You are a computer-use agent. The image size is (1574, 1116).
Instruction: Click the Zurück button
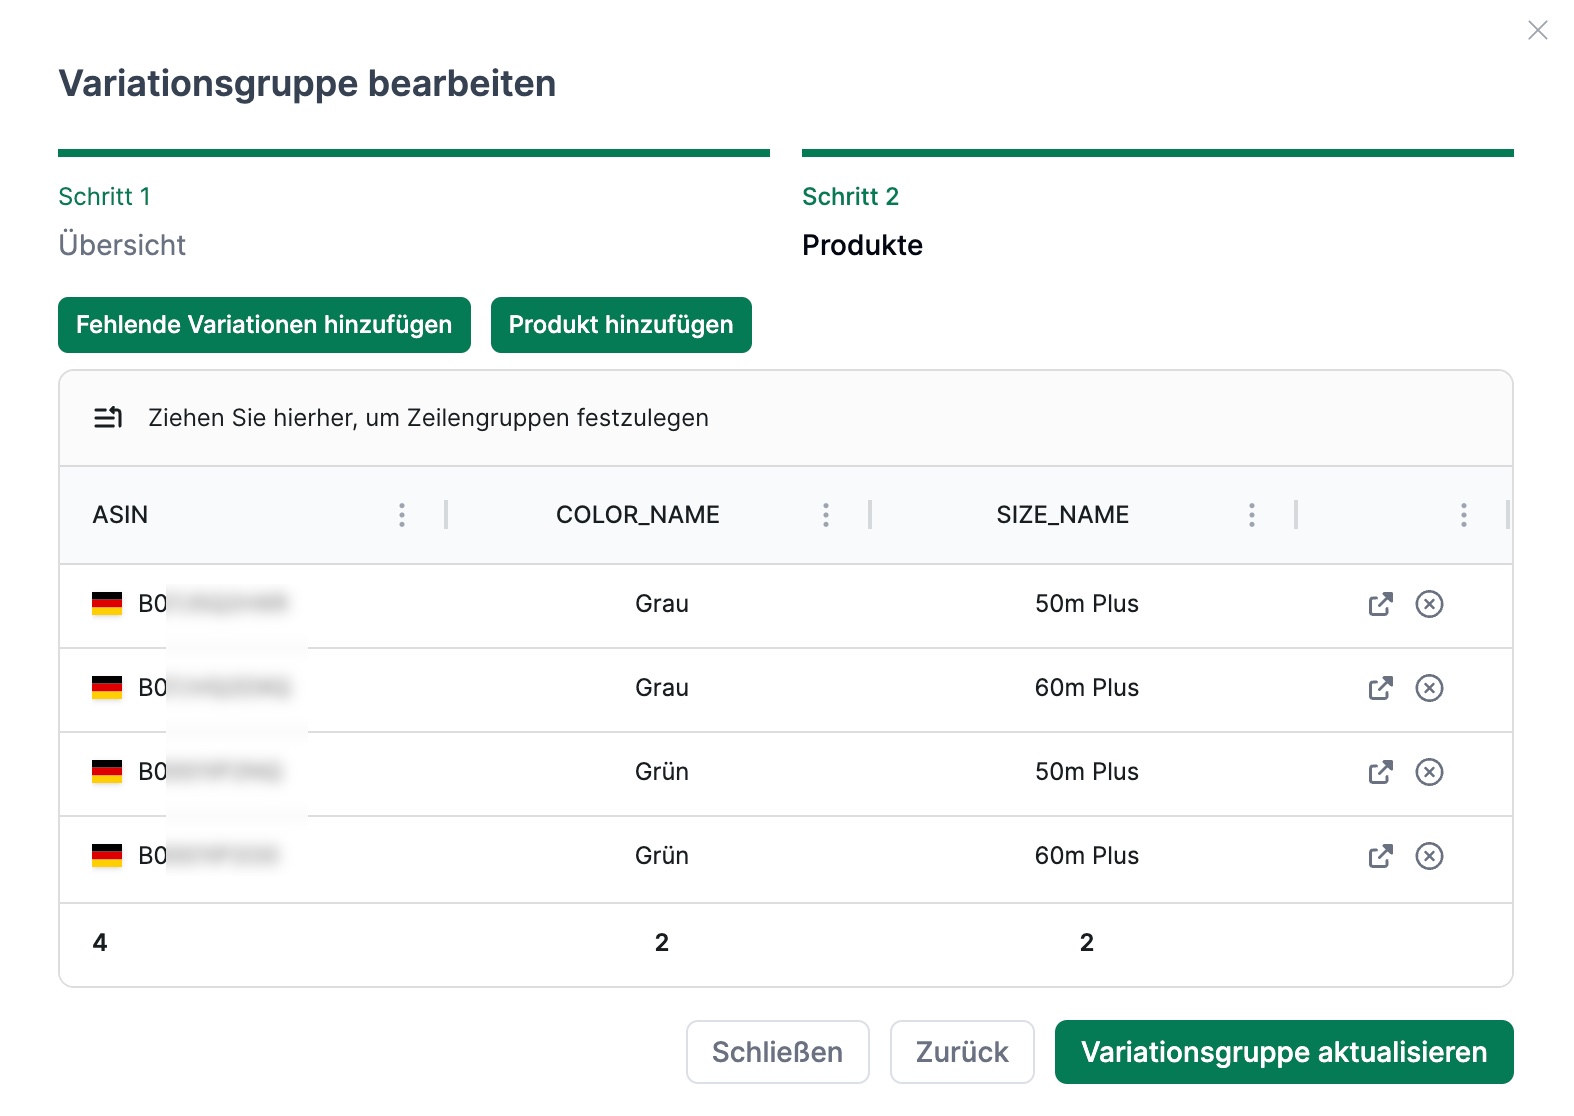click(x=962, y=1052)
